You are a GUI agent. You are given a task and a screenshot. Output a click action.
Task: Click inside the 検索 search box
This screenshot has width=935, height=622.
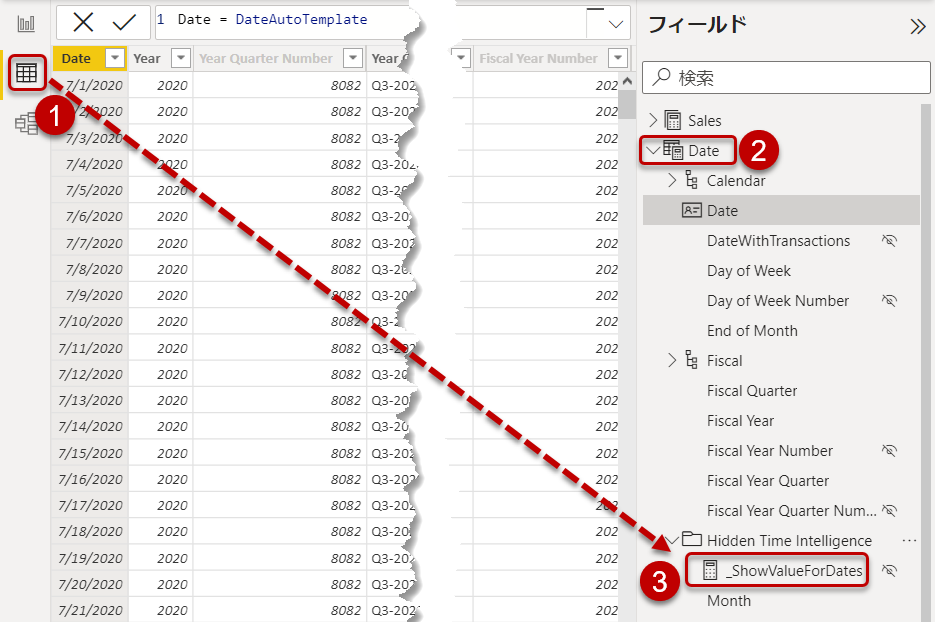[x=785, y=77]
